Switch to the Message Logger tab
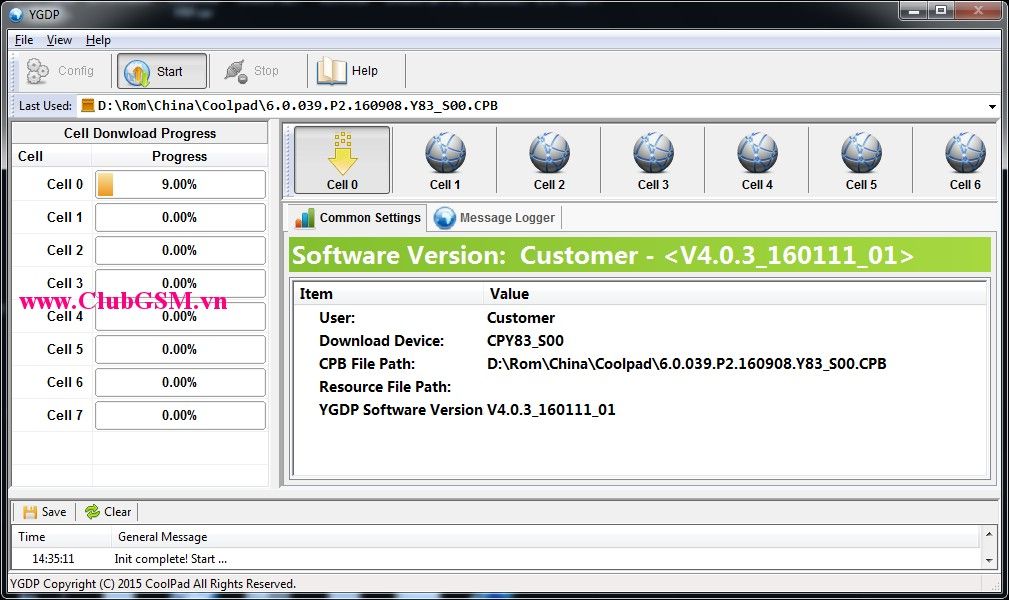This screenshot has height=600, width=1009. (496, 218)
